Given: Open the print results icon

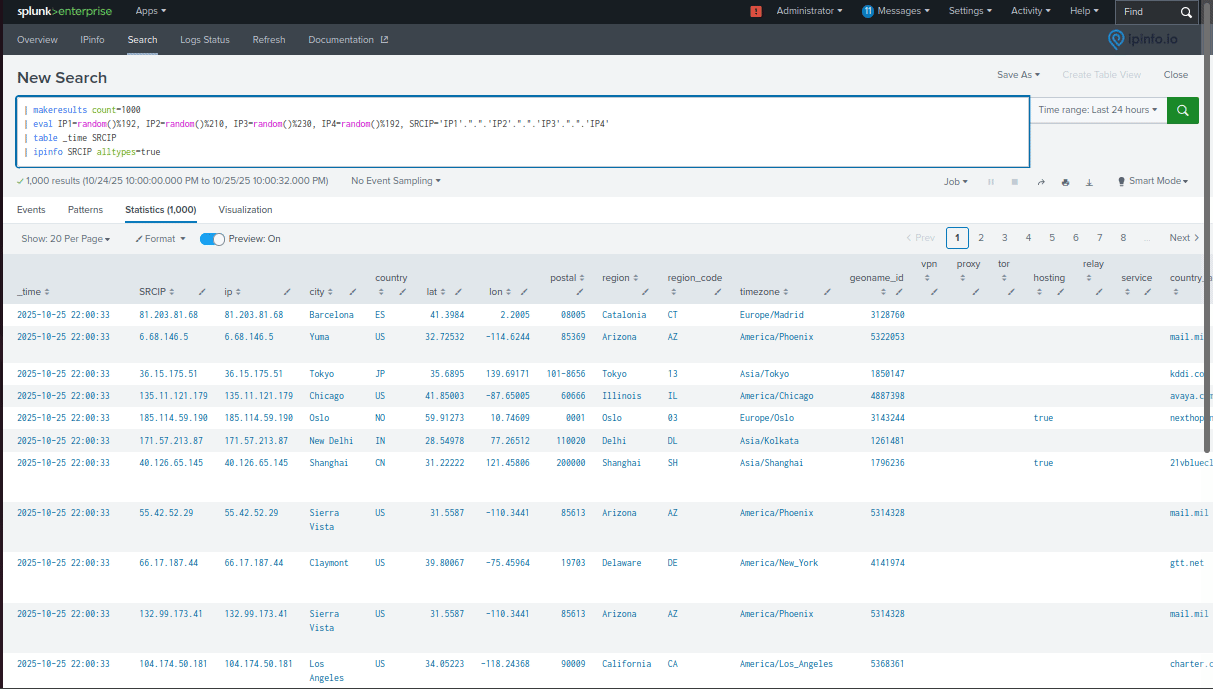Looking at the screenshot, I should pos(1066,182).
